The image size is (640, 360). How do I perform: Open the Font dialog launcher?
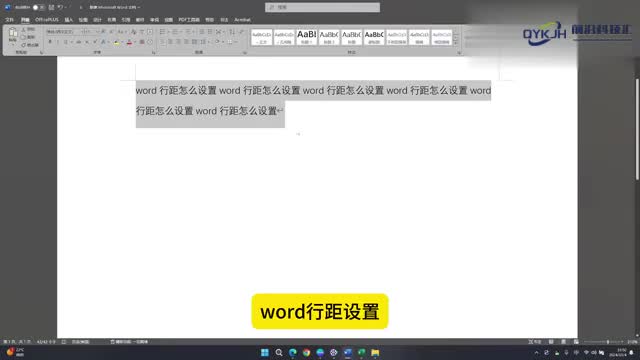[153, 53]
